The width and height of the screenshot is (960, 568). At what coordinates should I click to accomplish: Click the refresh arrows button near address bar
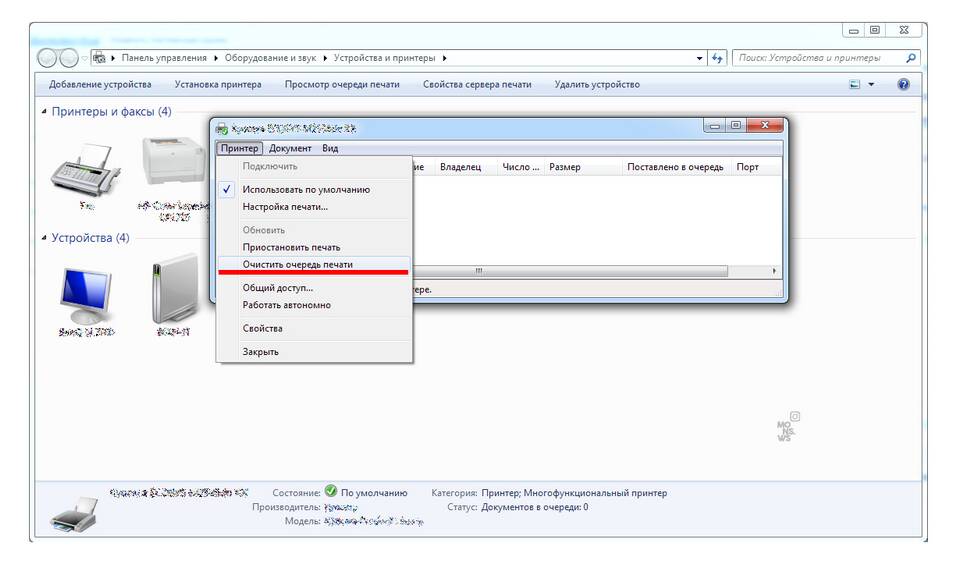717,58
